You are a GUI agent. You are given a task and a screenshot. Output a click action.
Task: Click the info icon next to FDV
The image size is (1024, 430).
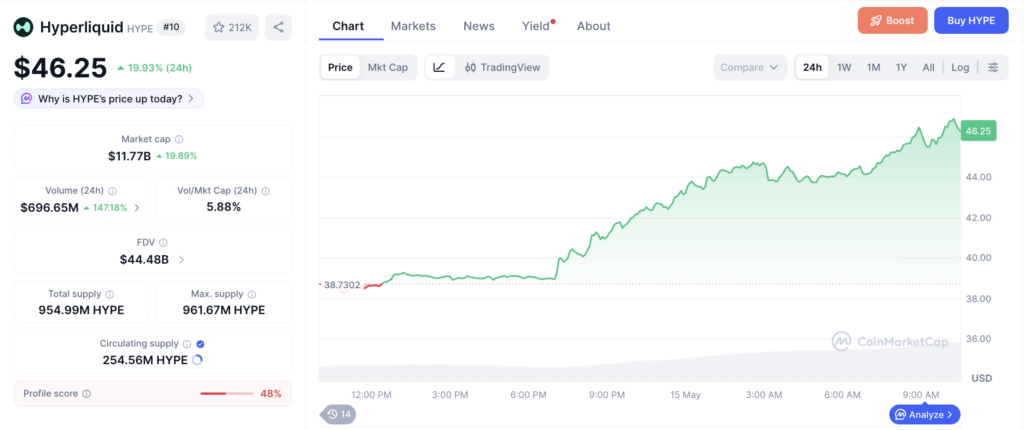[x=163, y=242]
